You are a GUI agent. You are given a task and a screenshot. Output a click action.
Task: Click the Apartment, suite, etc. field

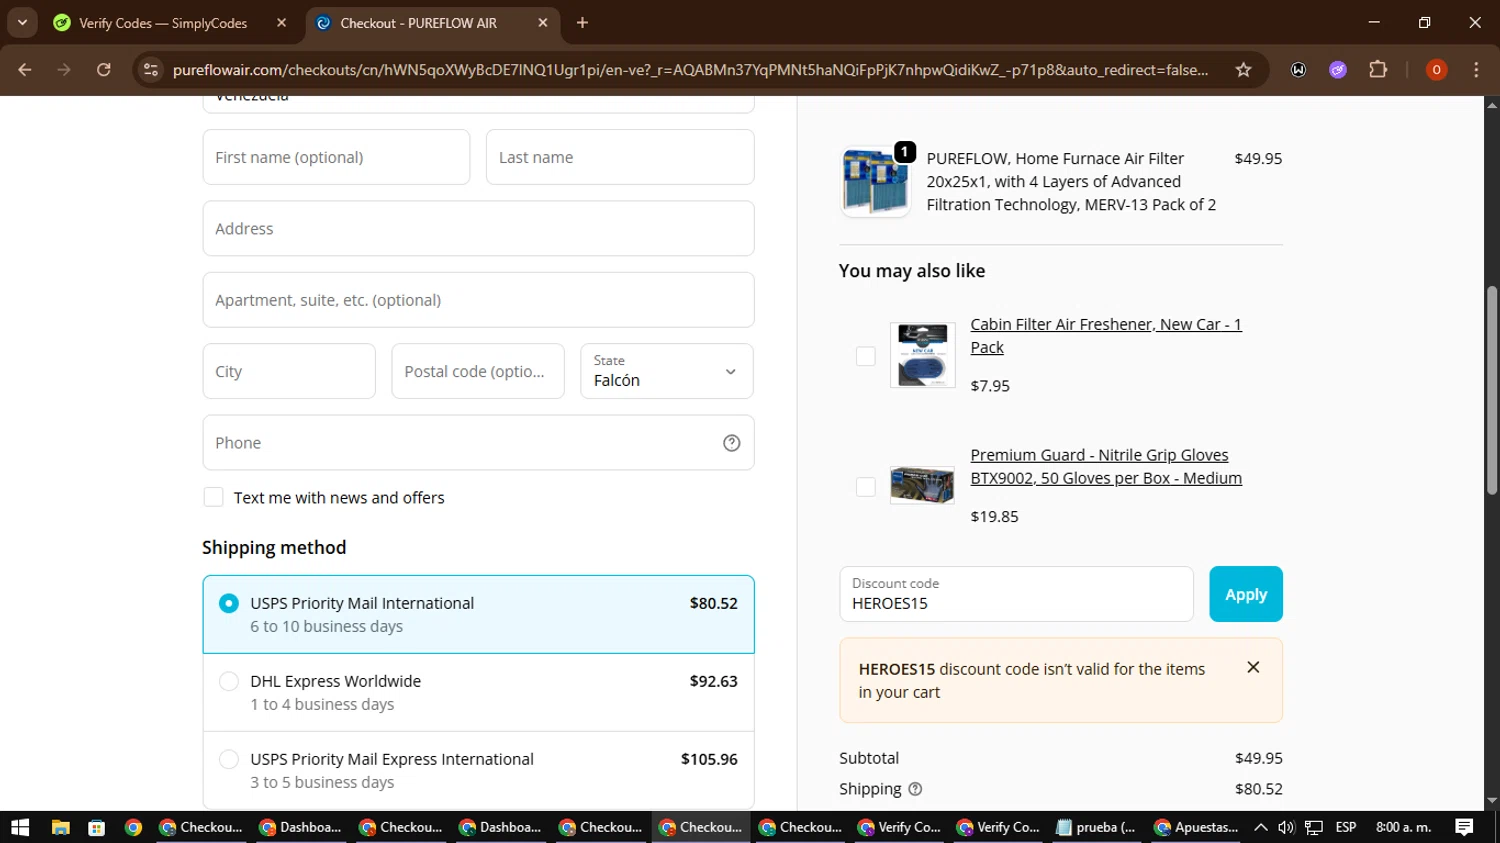(x=478, y=300)
